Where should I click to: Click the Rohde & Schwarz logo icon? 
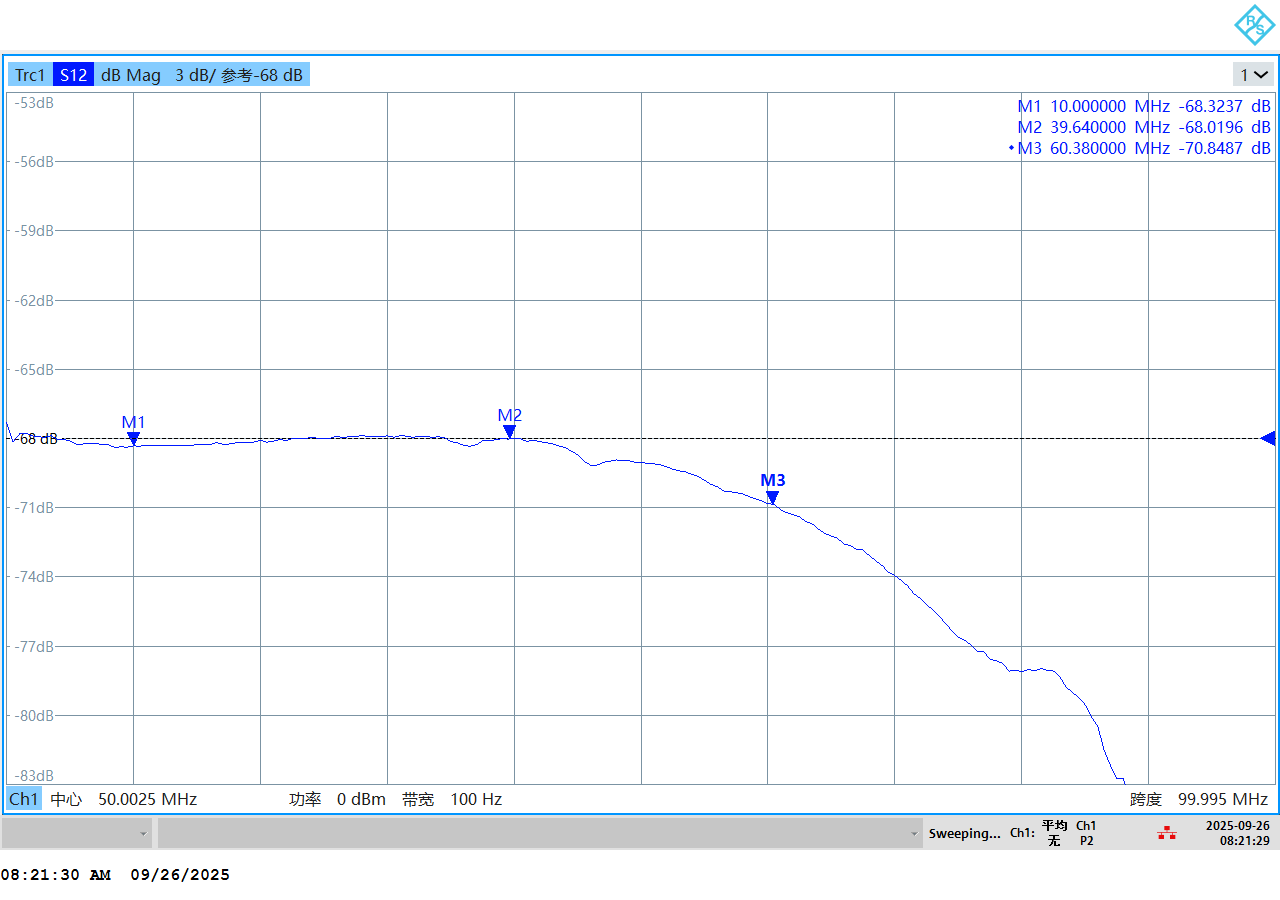tap(1253, 25)
